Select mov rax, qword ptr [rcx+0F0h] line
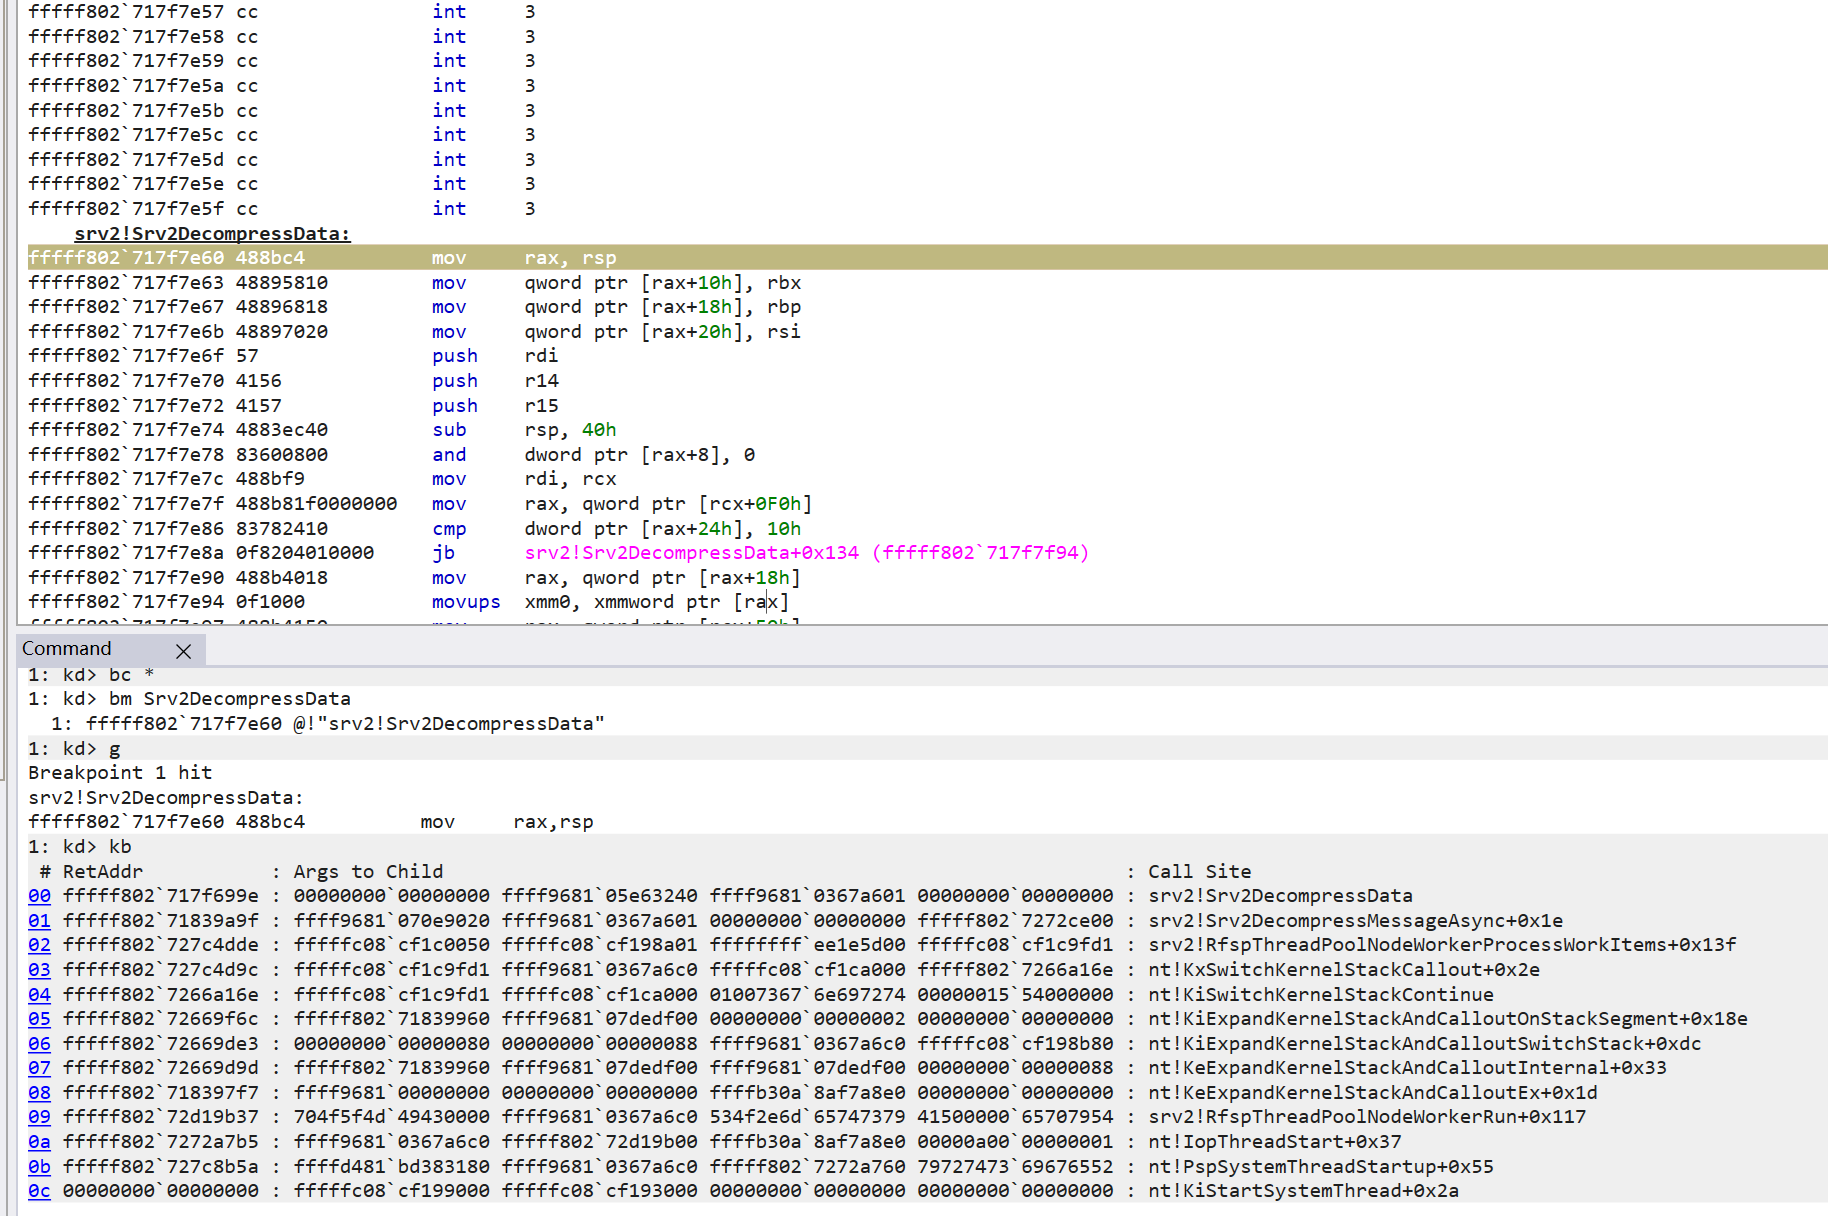Screen dimensions: 1828x1216 click(420, 504)
